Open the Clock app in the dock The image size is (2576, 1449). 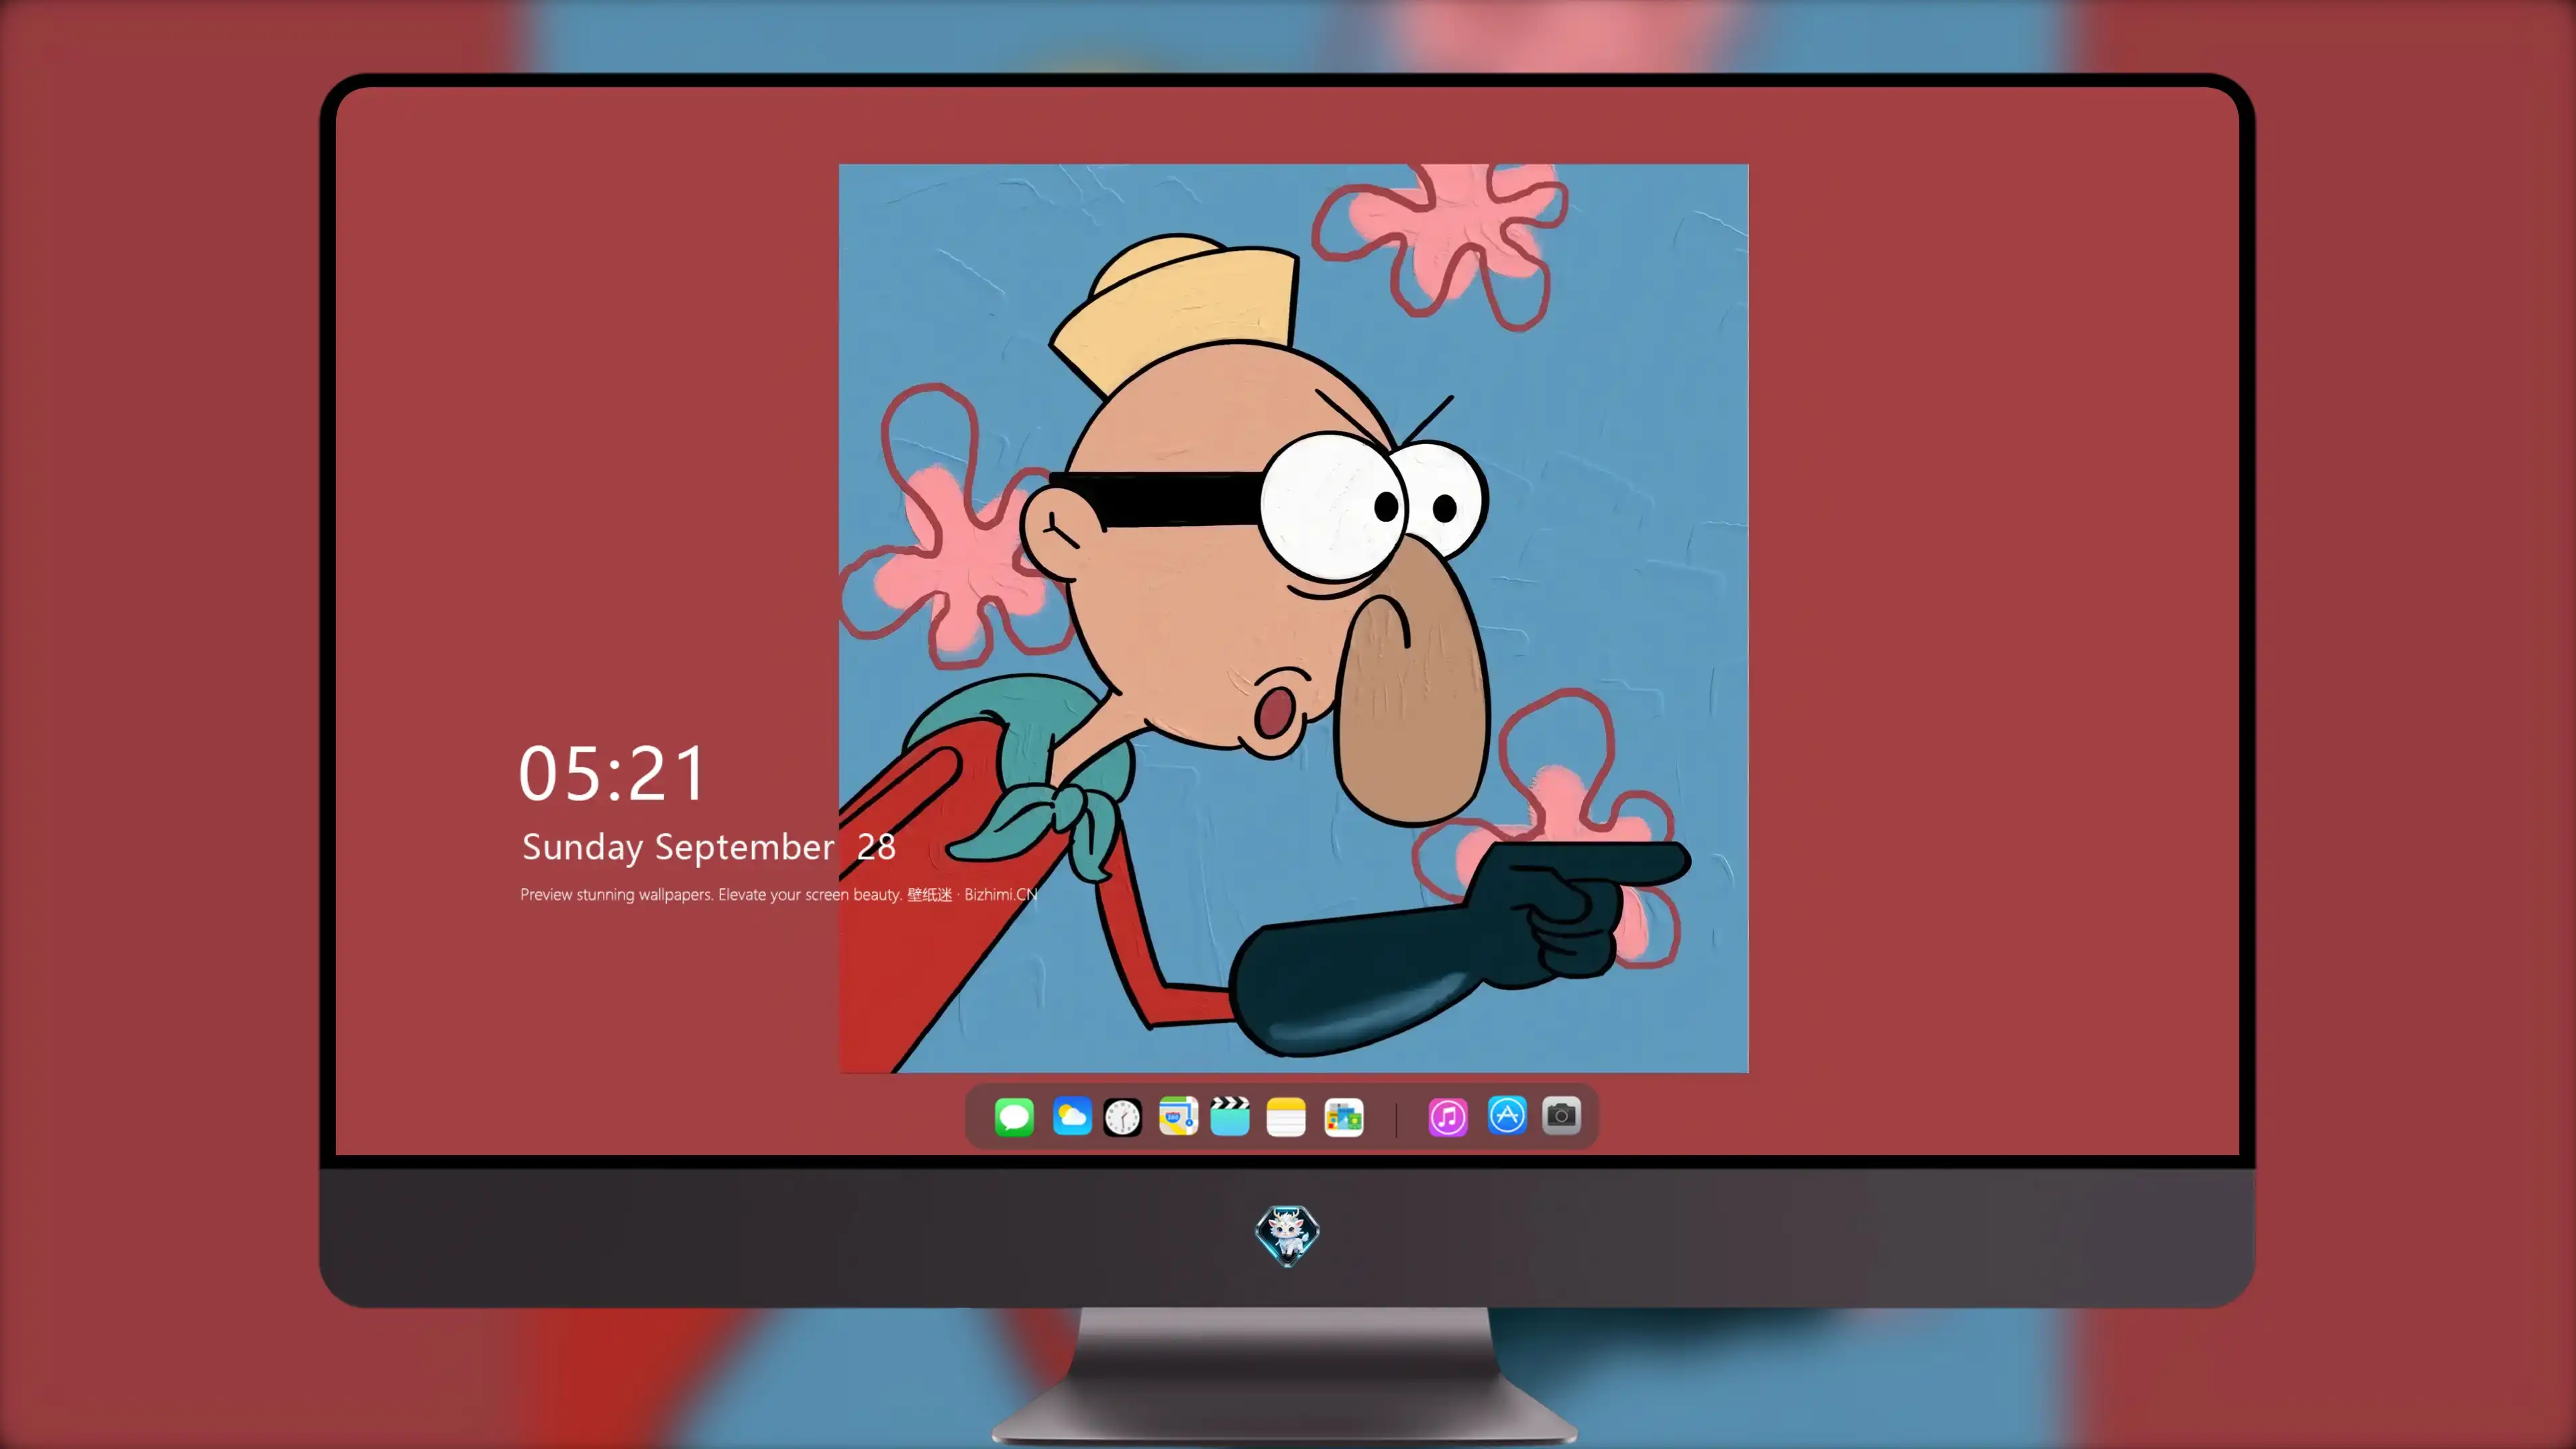1122,1117
